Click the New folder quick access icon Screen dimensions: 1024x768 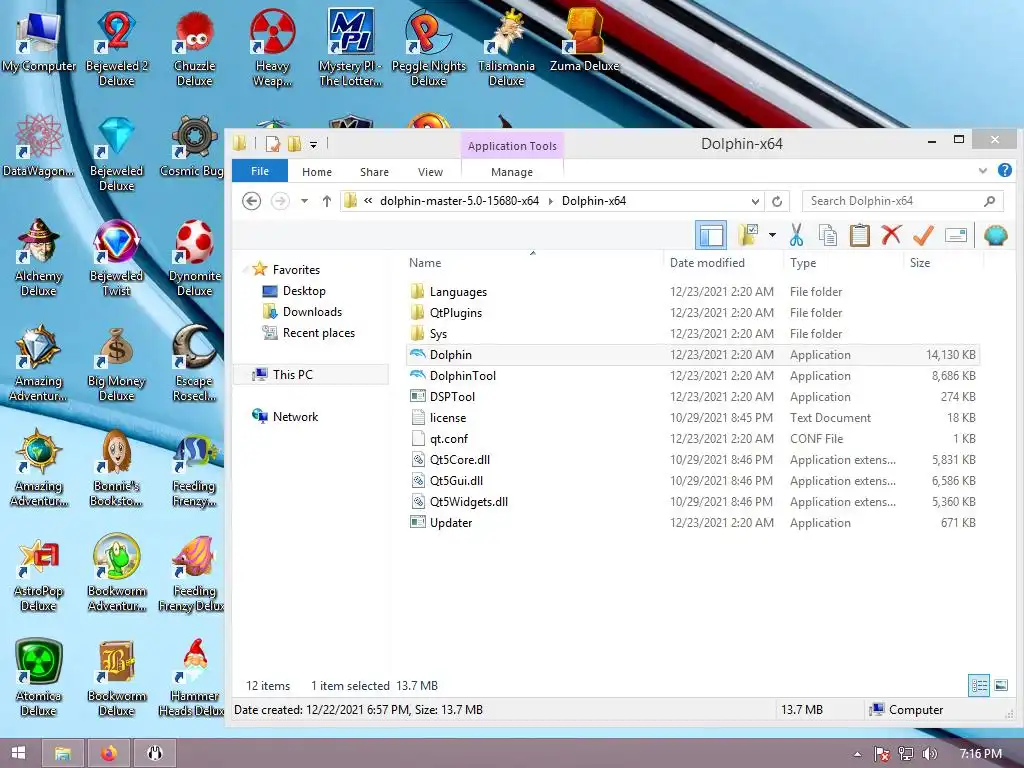tap(295, 144)
